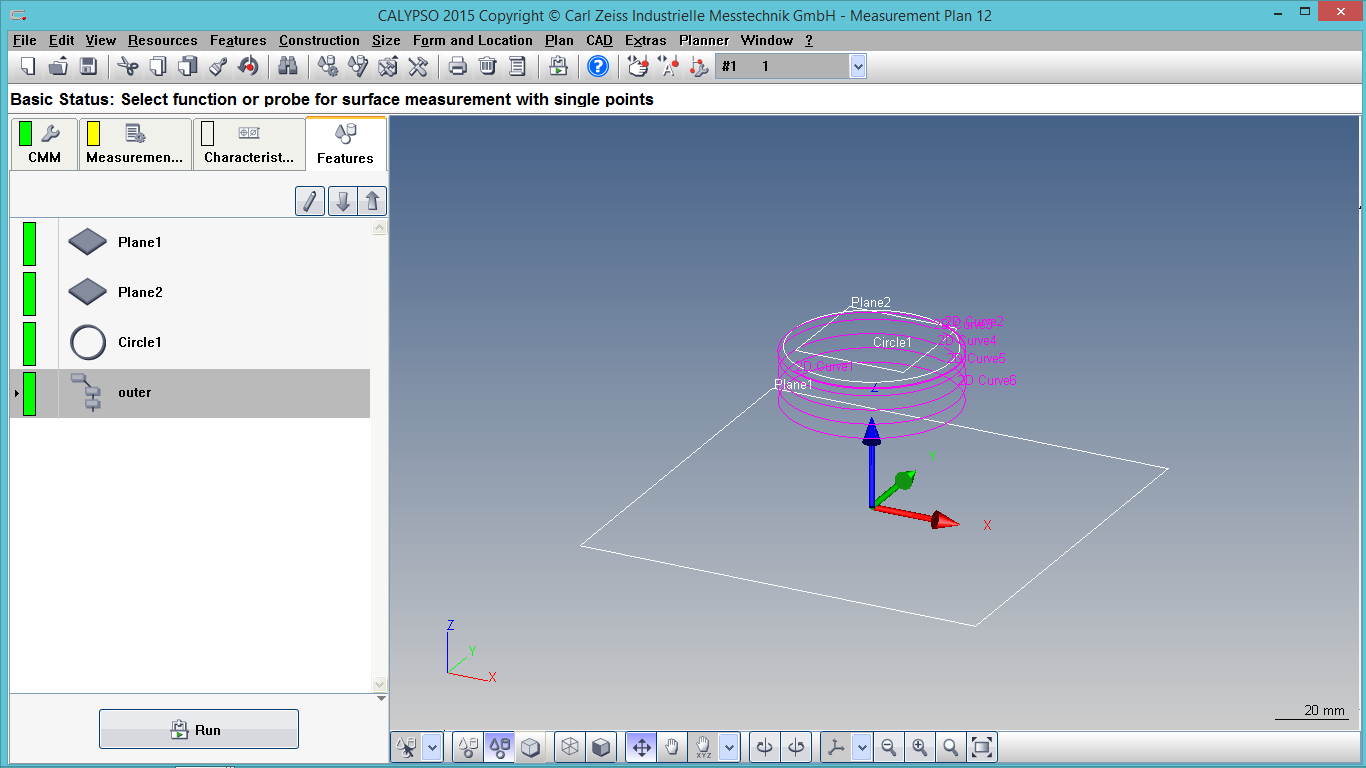Screen dimensions: 1366x768
Task: Toggle the light cube CAD model display
Action: coord(529,747)
